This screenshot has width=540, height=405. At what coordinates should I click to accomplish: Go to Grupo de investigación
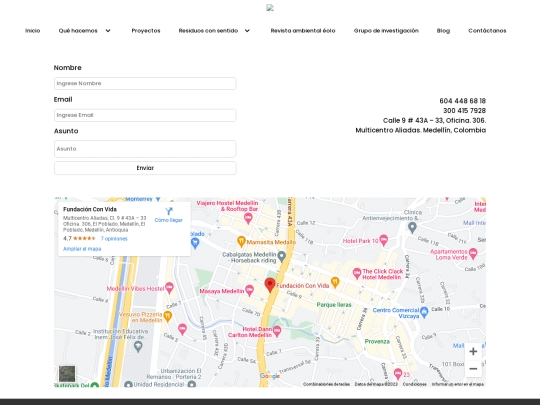click(386, 31)
